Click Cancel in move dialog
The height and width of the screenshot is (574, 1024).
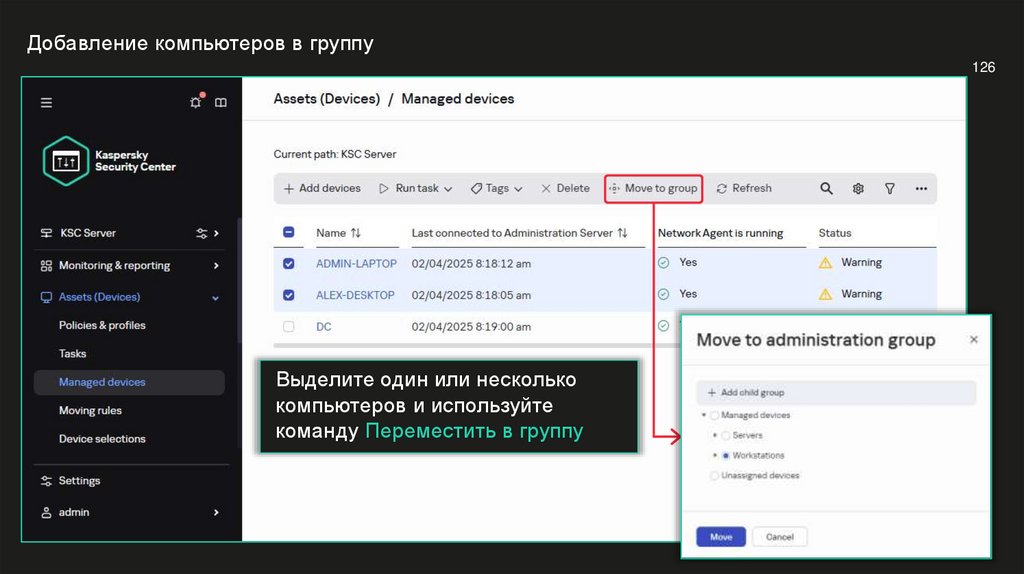click(x=780, y=537)
